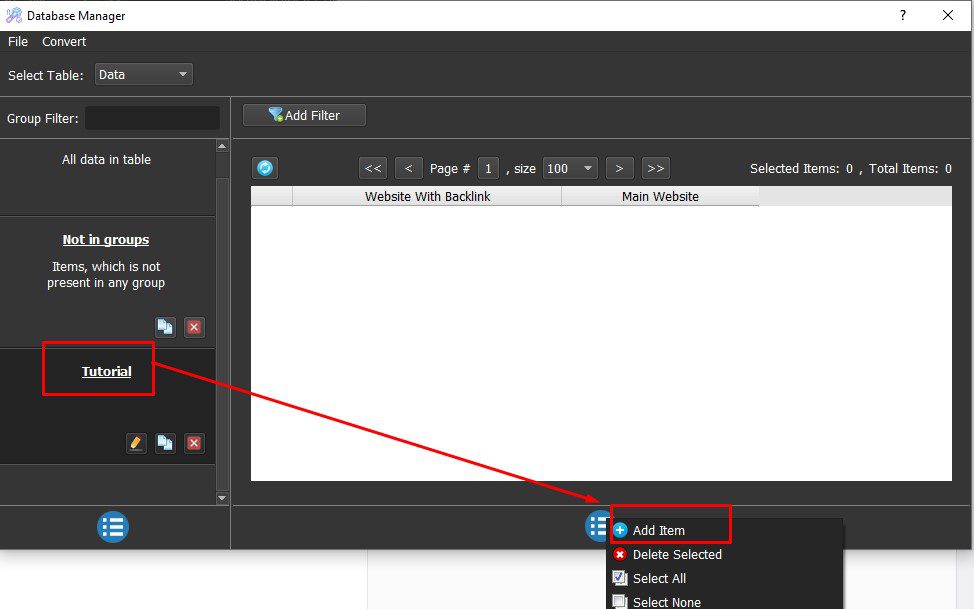Screen dimensions: 974x609
Task: Click the red delete icon under Not in groups
Action: (x=194, y=327)
